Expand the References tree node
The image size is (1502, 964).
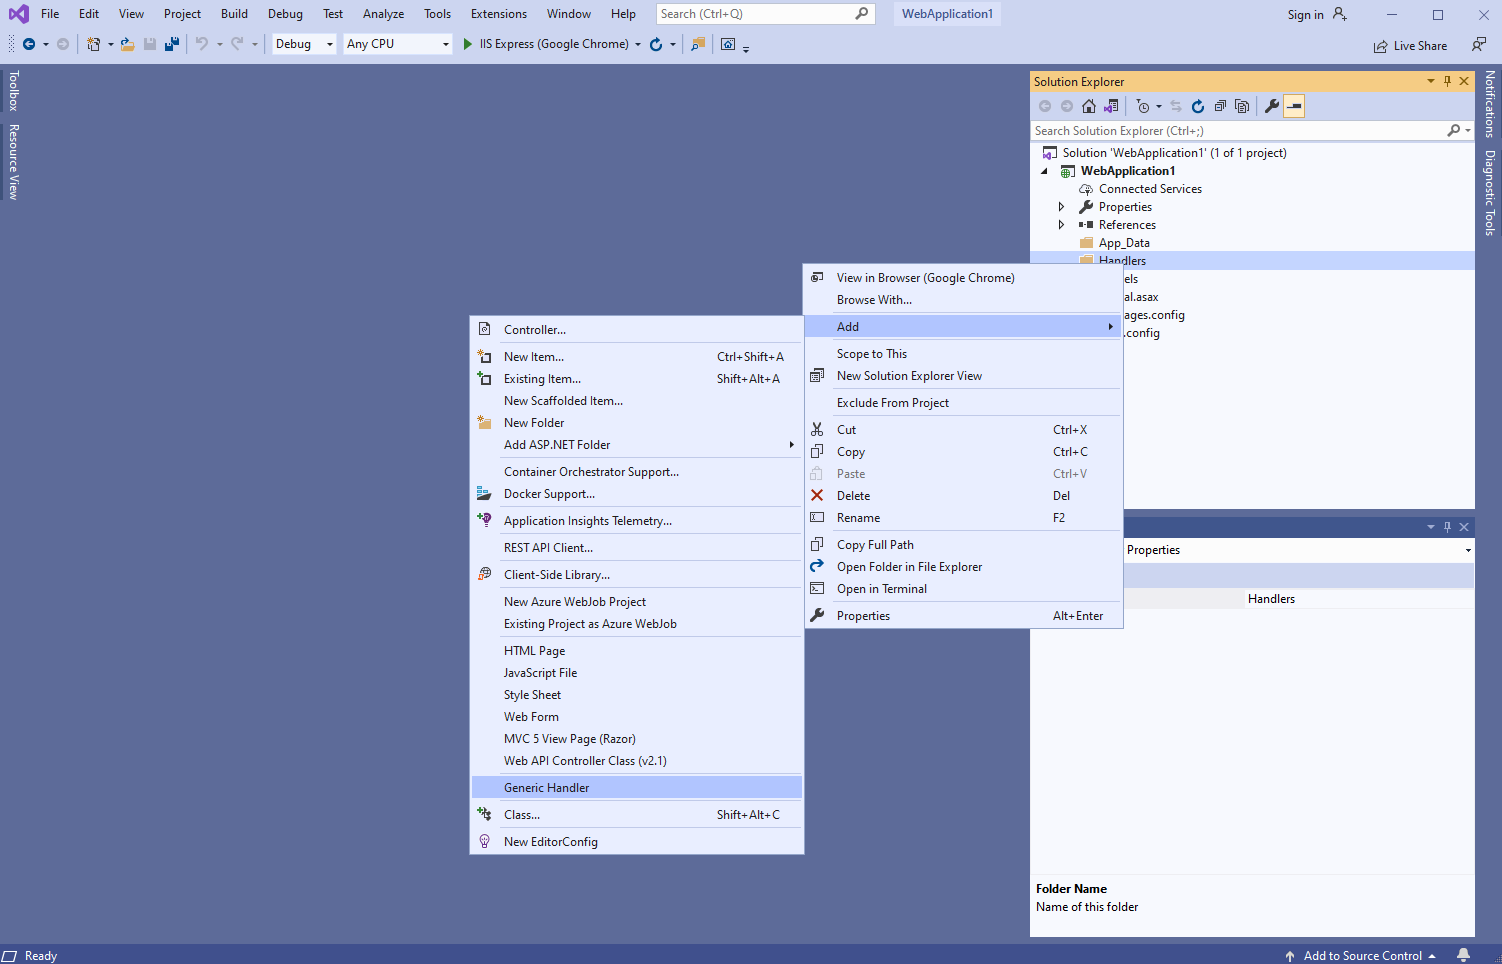click(x=1061, y=225)
